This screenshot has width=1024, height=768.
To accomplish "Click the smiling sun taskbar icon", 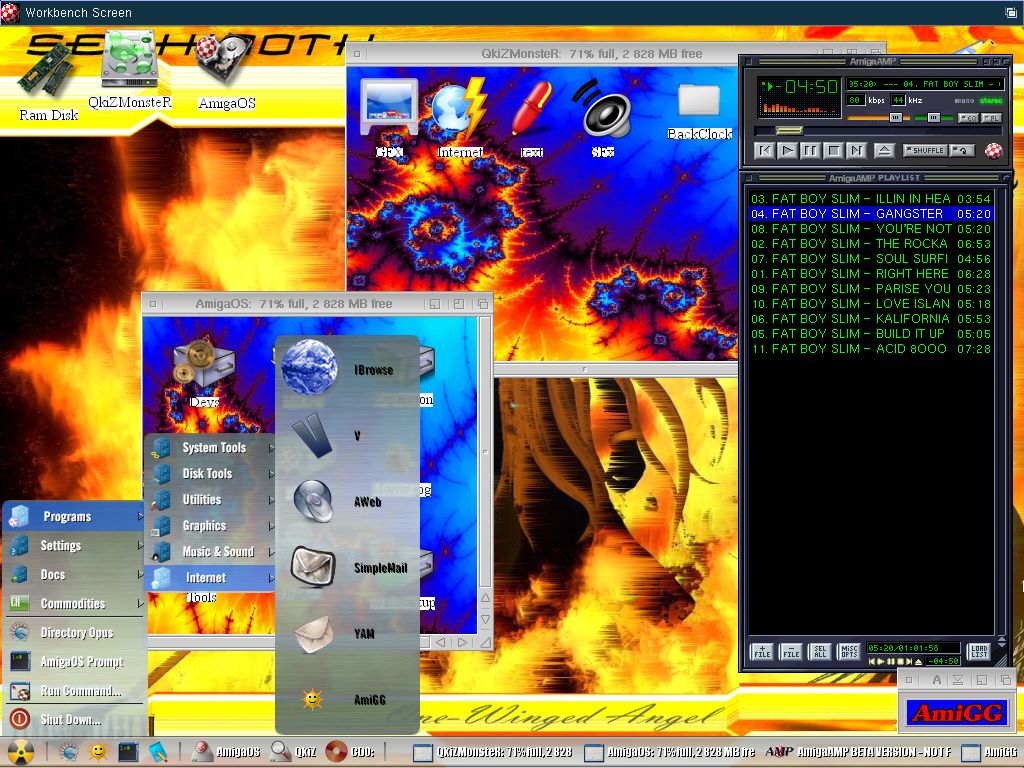I will tap(98, 752).
